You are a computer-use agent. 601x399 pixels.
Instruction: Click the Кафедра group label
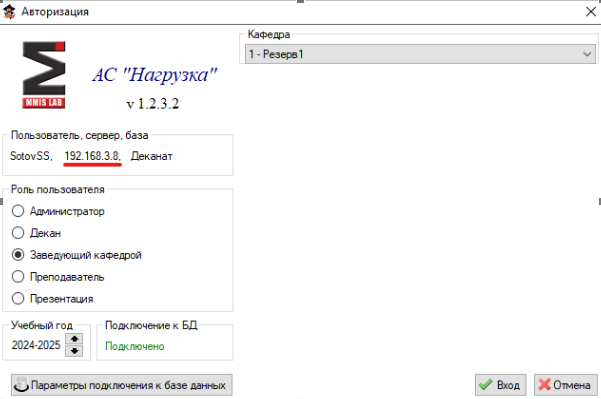pyautogui.click(x=269, y=34)
